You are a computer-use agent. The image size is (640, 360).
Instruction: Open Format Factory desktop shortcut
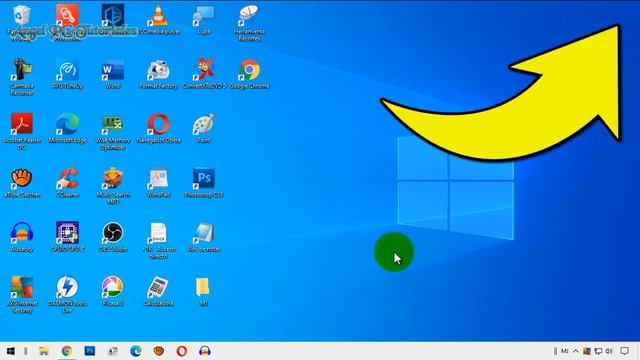(x=158, y=70)
